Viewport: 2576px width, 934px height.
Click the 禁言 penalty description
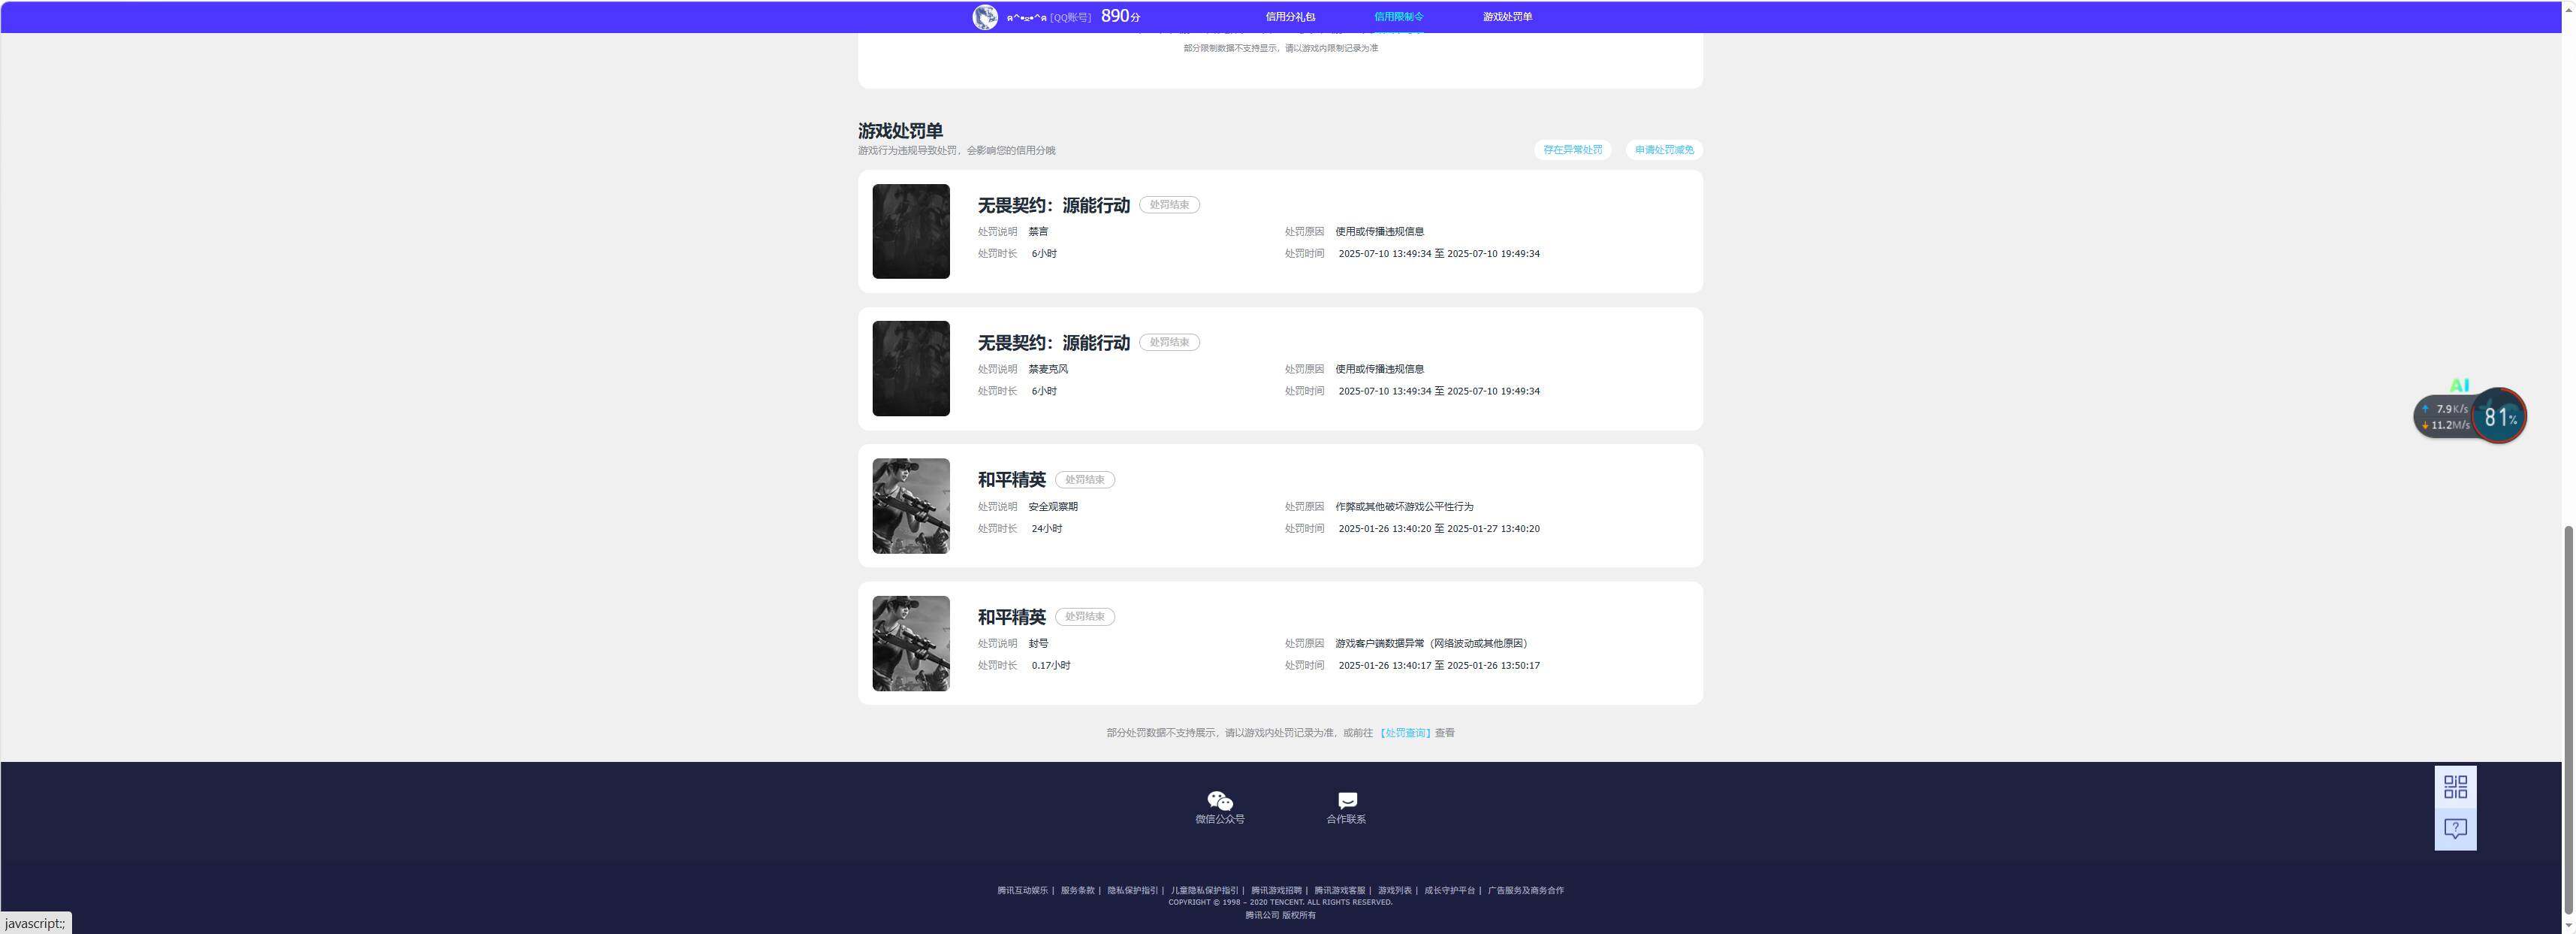coord(1038,232)
